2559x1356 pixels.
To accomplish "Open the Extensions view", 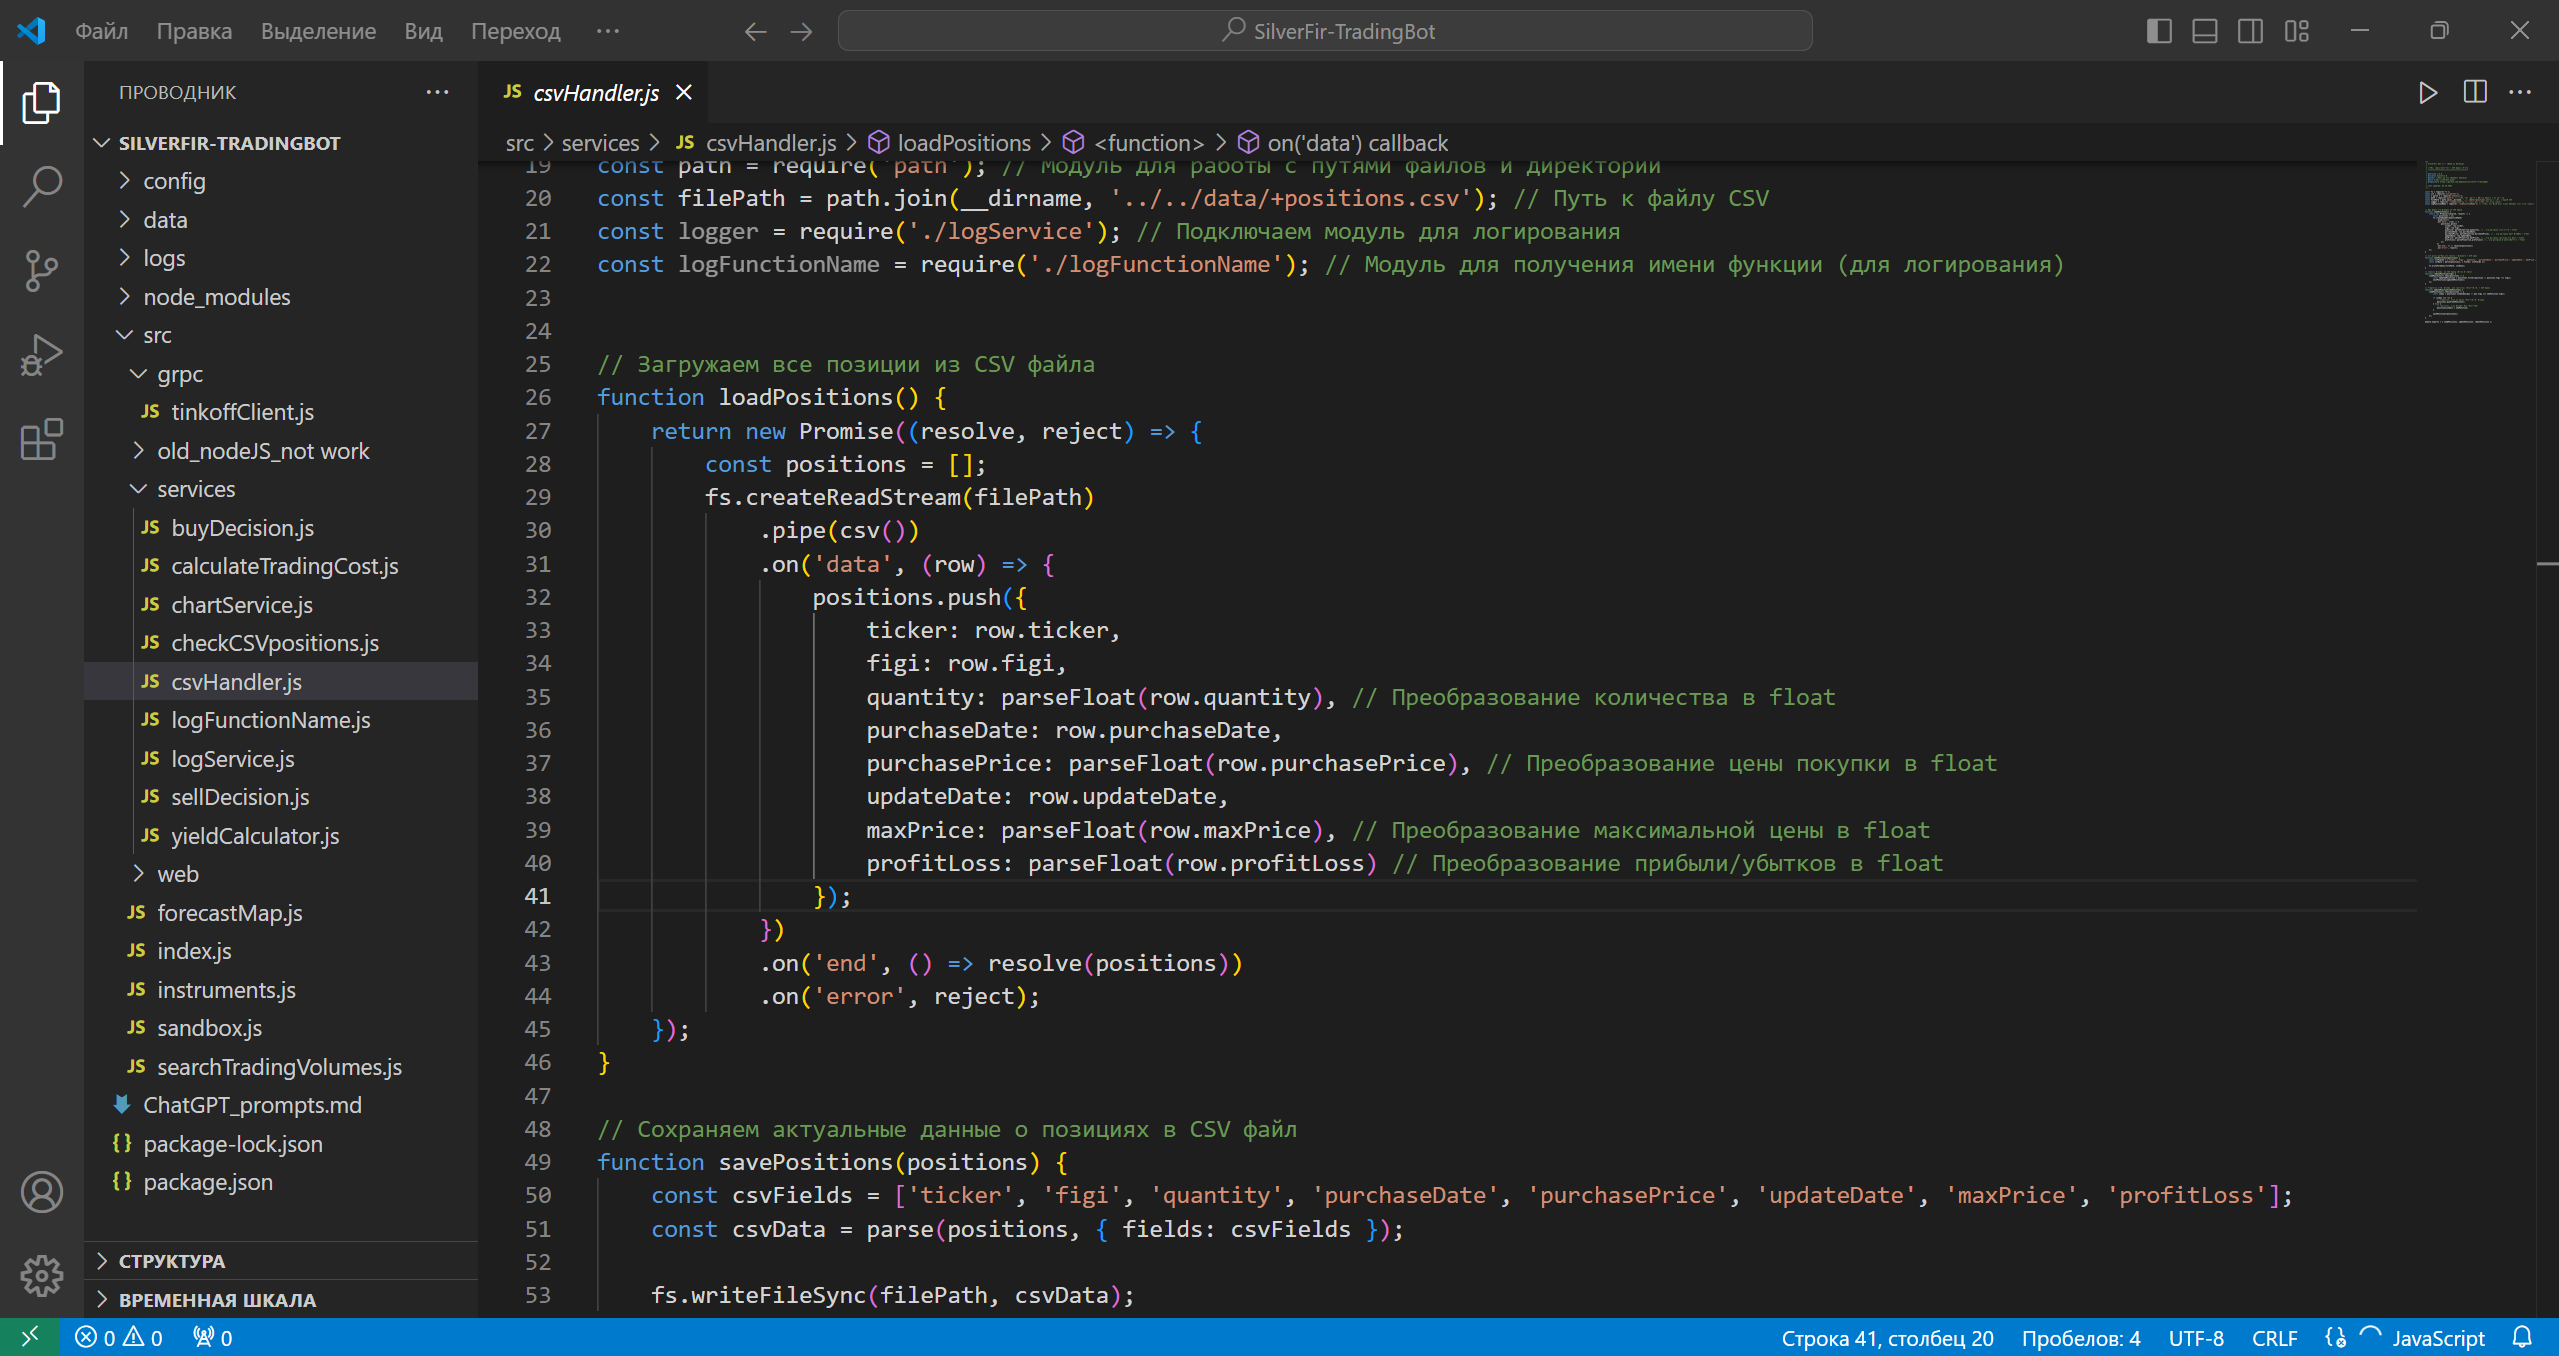I will pos(41,439).
